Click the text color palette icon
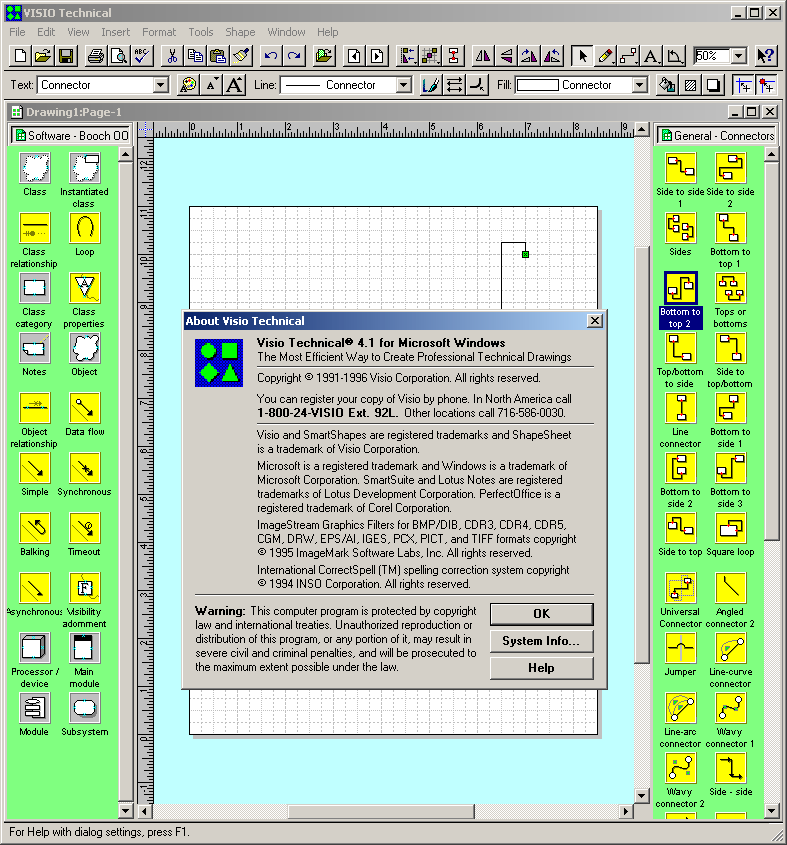 point(188,85)
